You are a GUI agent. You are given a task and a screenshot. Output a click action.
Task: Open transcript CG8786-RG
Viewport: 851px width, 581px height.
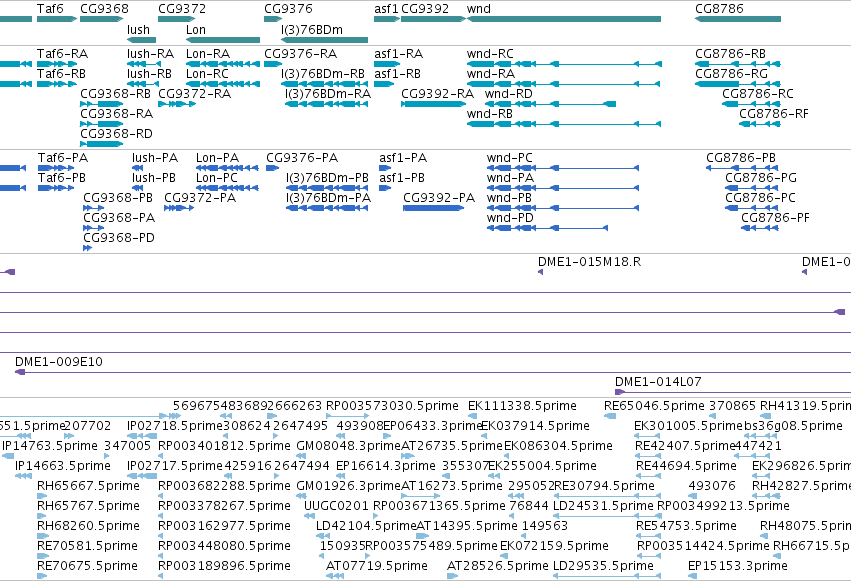coord(732,74)
